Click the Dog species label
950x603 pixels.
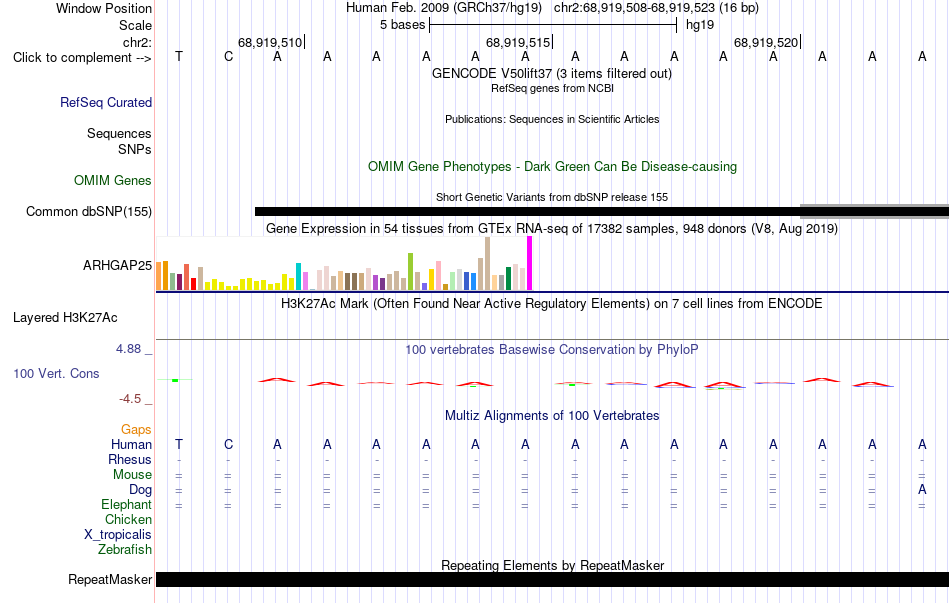click(141, 490)
